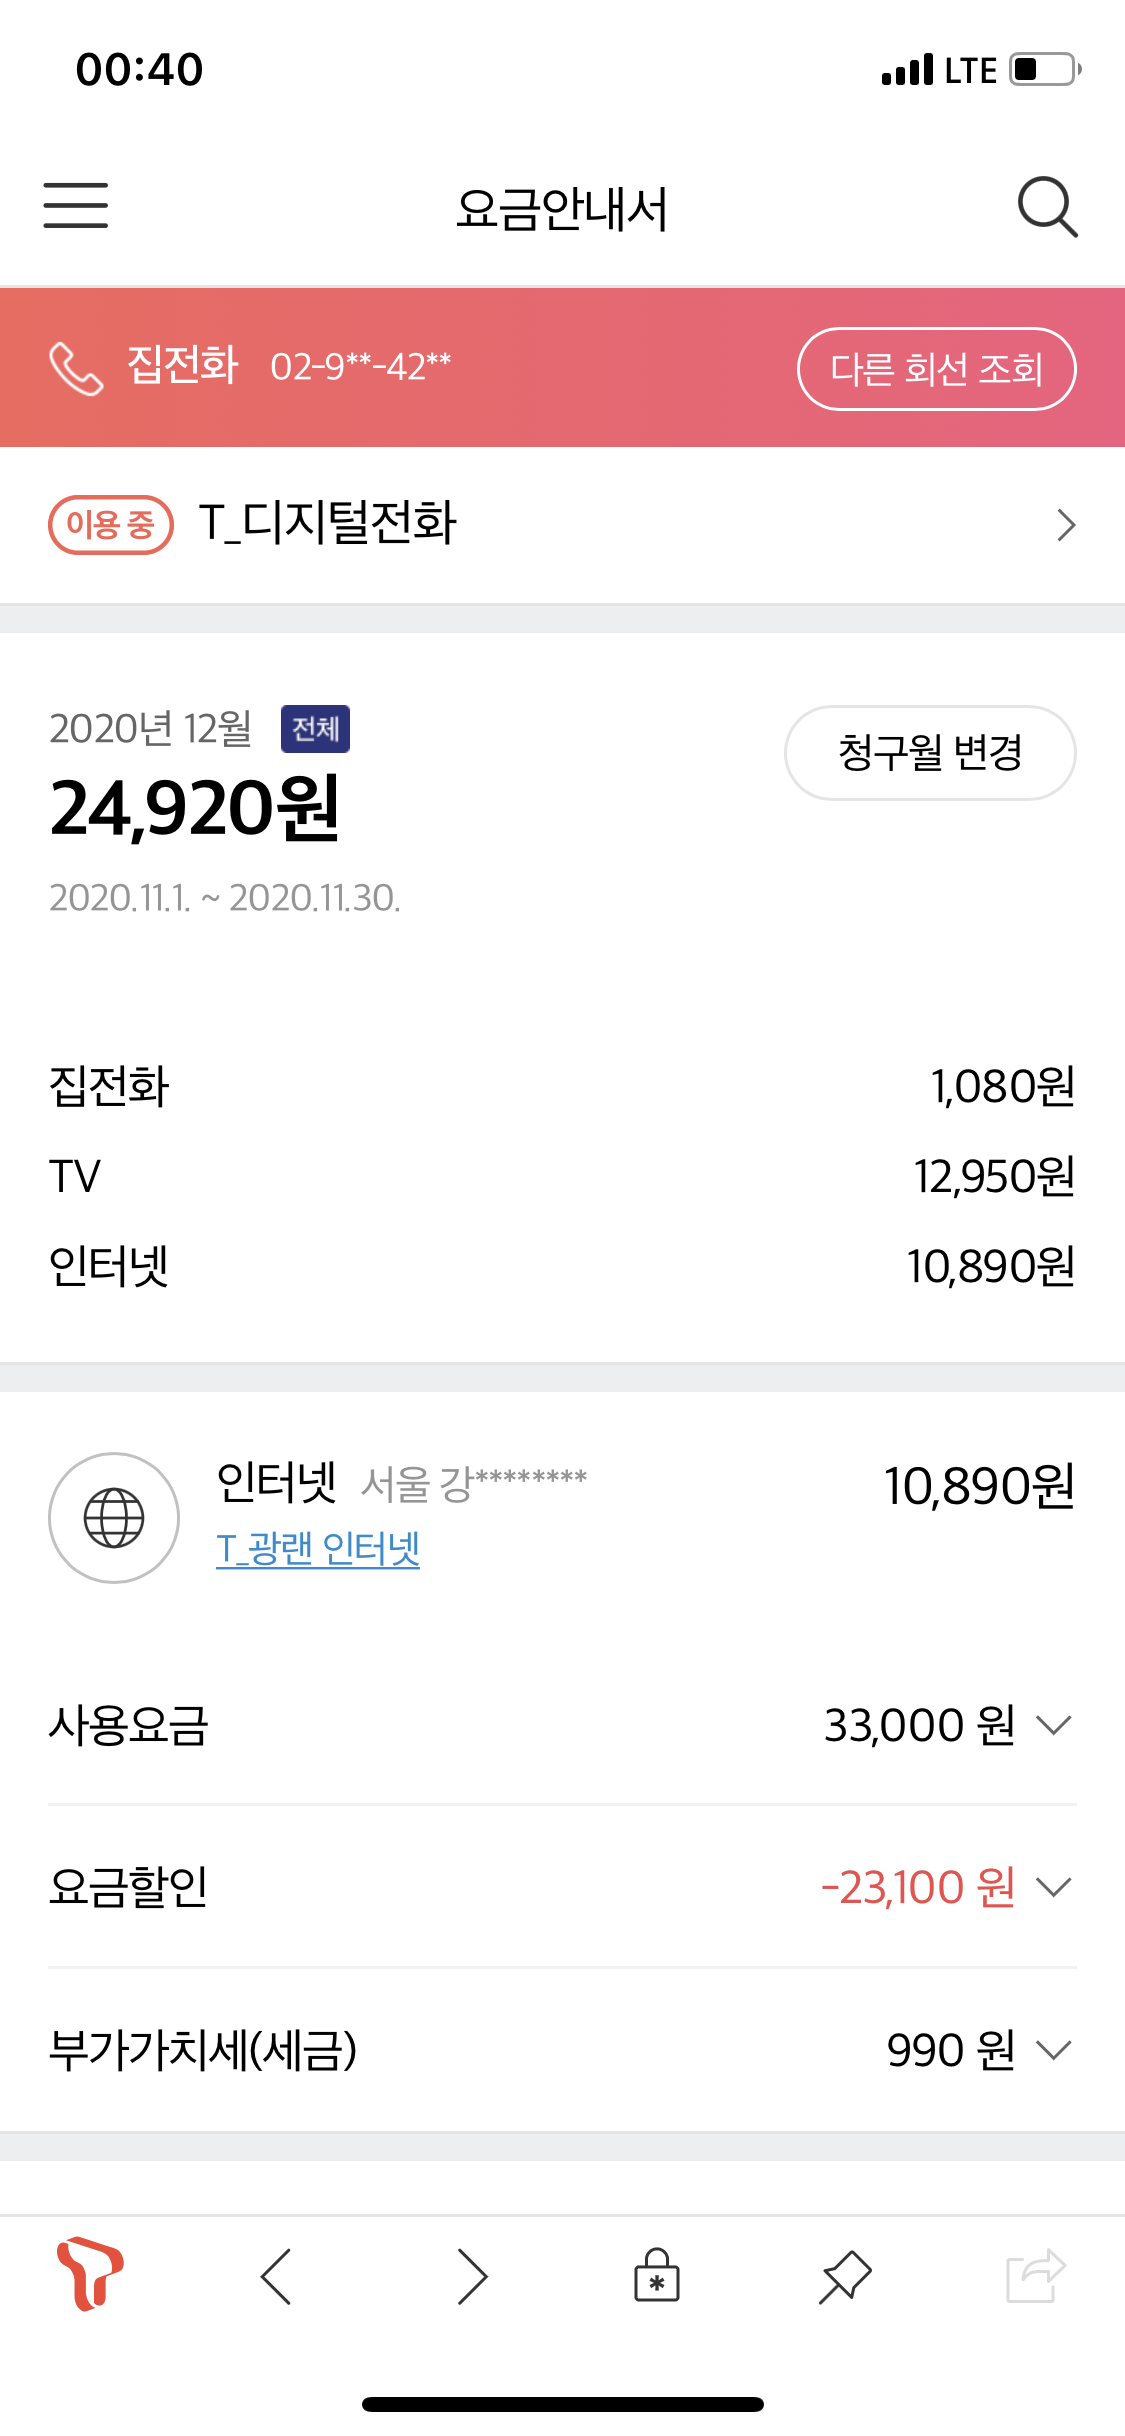Select the 인터넷 10,890원 summary row
The height and width of the screenshot is (2436, 1125).
(x=562, y=1266)
